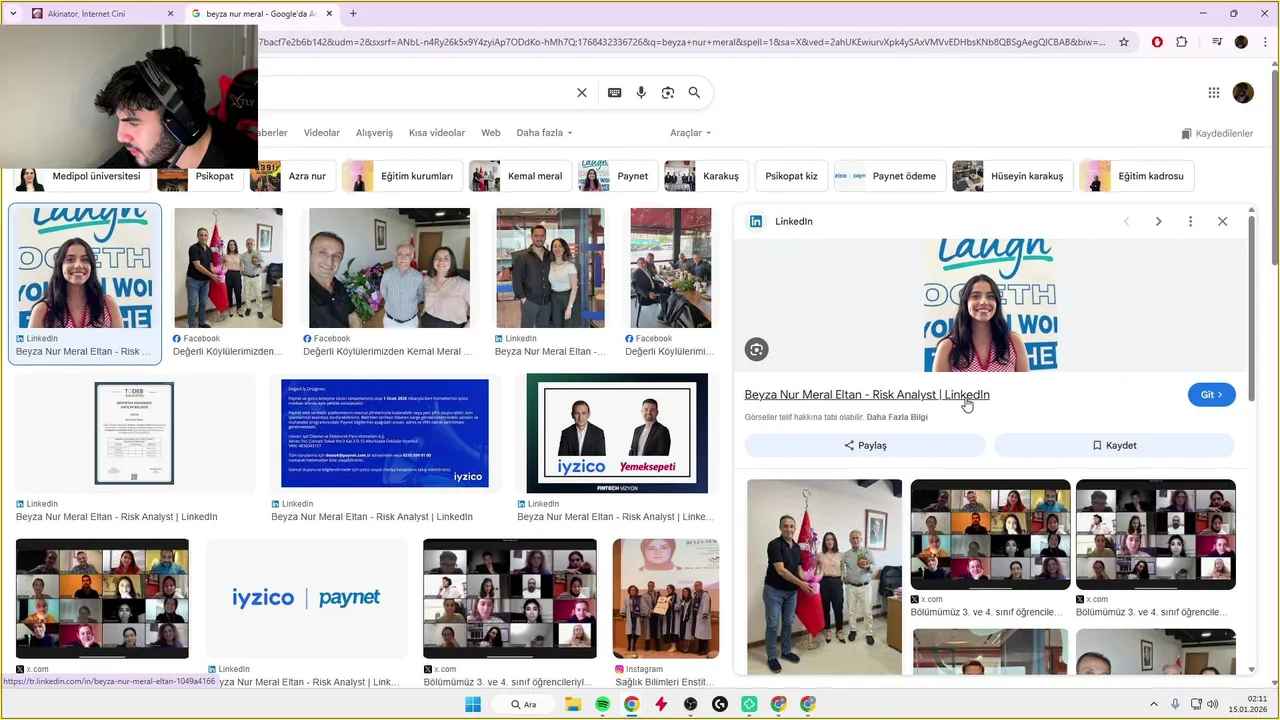Screen dimensions: 1280x720
Task: Open Windows Start menu
Action: click(473, 704)
